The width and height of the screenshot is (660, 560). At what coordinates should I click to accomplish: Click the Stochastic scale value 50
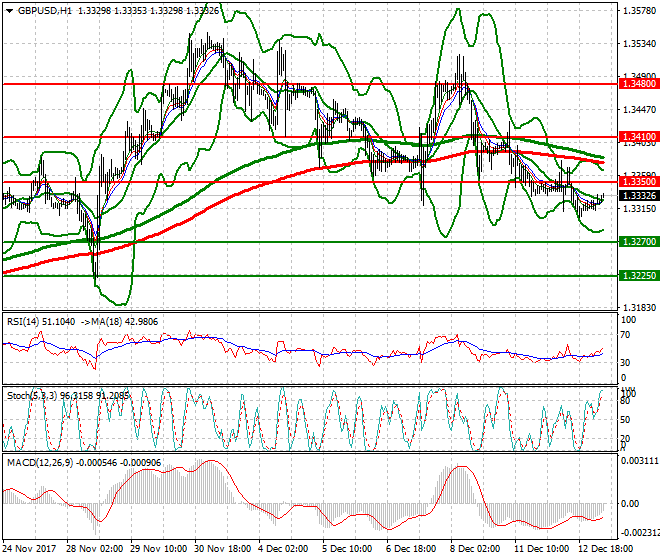click(x=626, y=420)
